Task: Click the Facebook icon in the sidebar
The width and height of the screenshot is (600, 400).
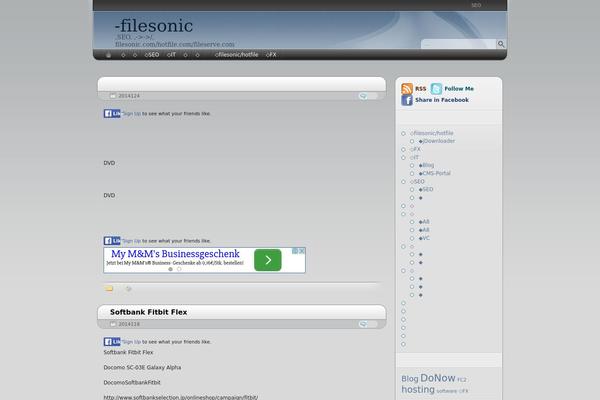Action: pyautogui.click(x=407, y=100)
